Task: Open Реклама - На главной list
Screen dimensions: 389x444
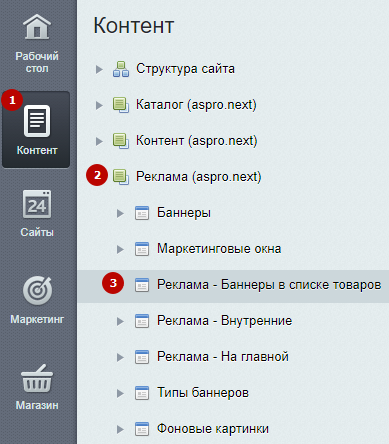Action: (x=223, y=357)
